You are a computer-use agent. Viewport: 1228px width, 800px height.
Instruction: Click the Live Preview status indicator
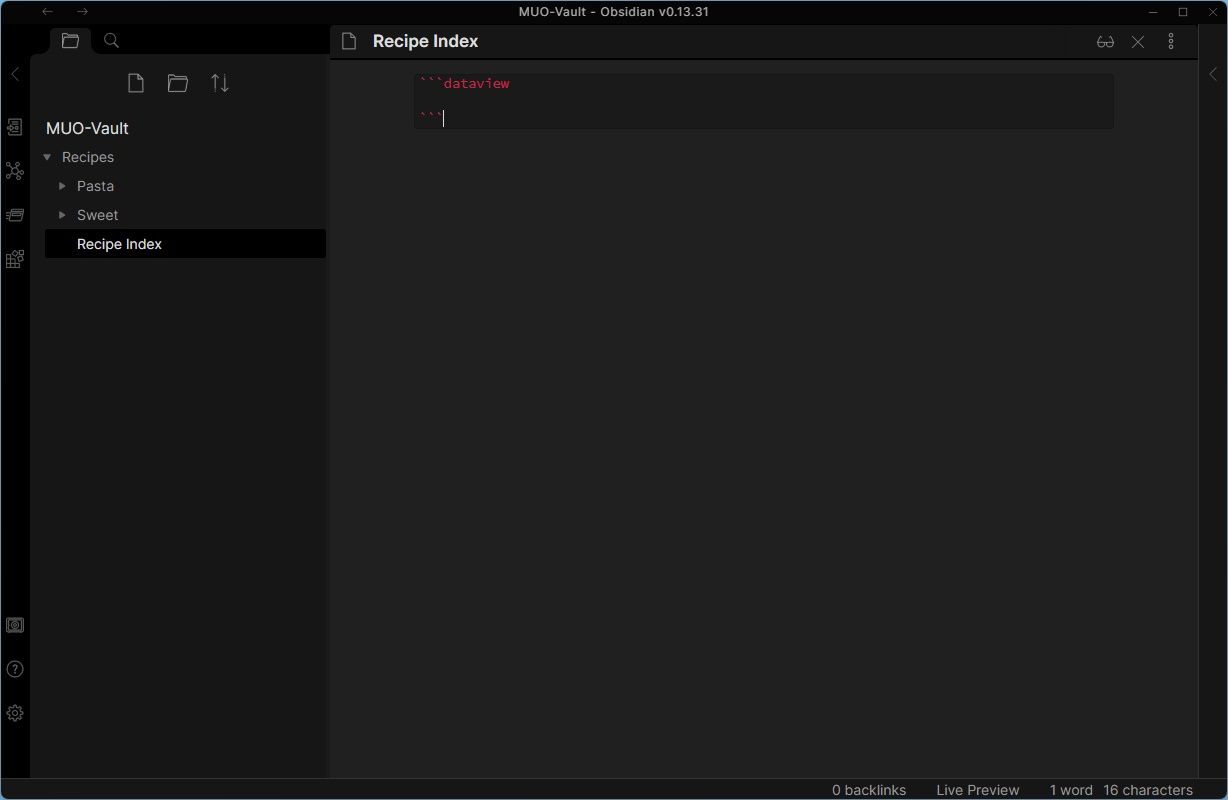pos(978,790)
